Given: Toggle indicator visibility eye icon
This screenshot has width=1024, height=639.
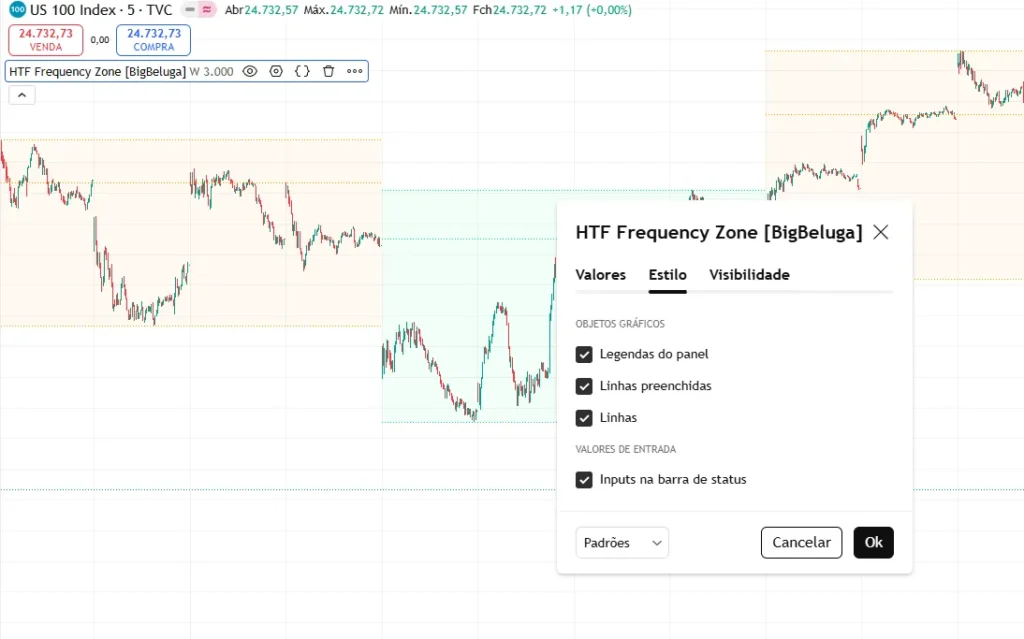Looking at the screenshot, I should coord(249,71).
